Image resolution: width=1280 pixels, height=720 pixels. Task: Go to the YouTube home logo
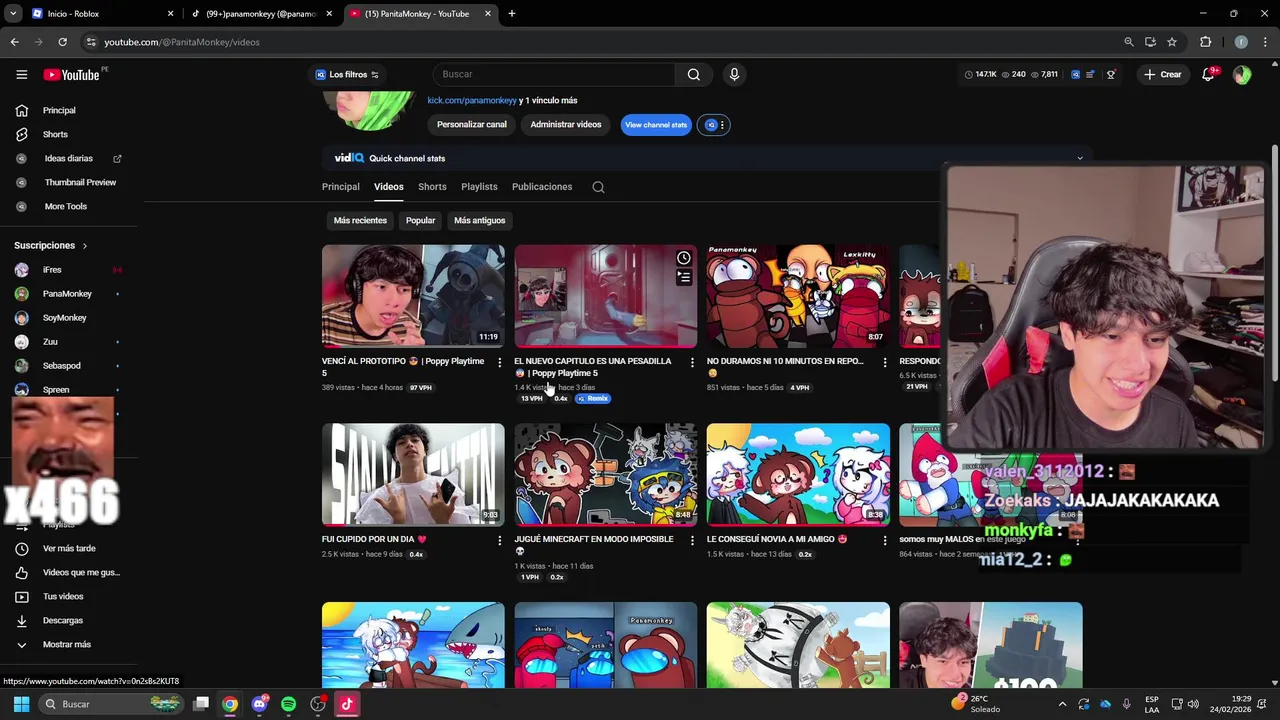71,75
